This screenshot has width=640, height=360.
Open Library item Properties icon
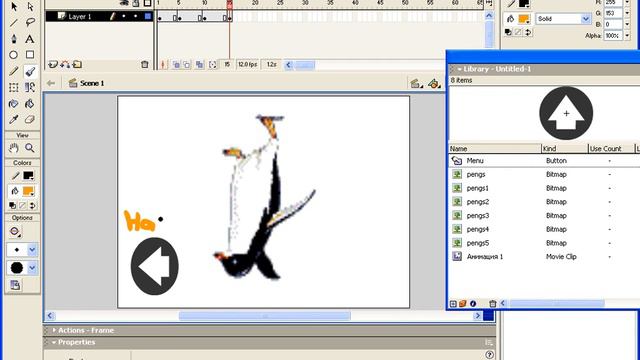pos(473,304)
